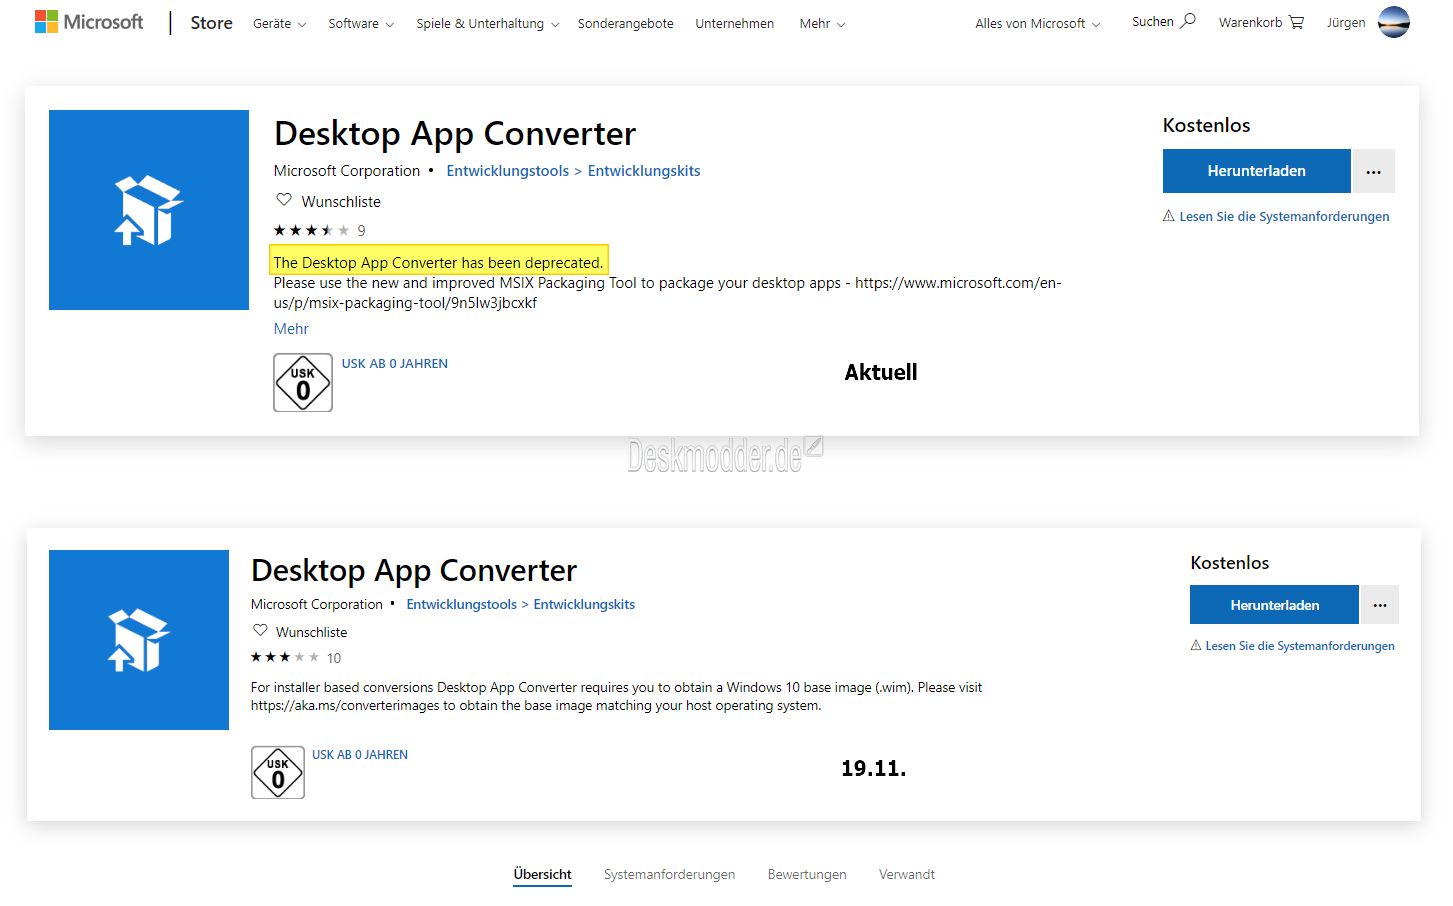Open more options next to lower Herunterladen
The width and height of the screenshot is (1453, 906).
[1380, 605]
